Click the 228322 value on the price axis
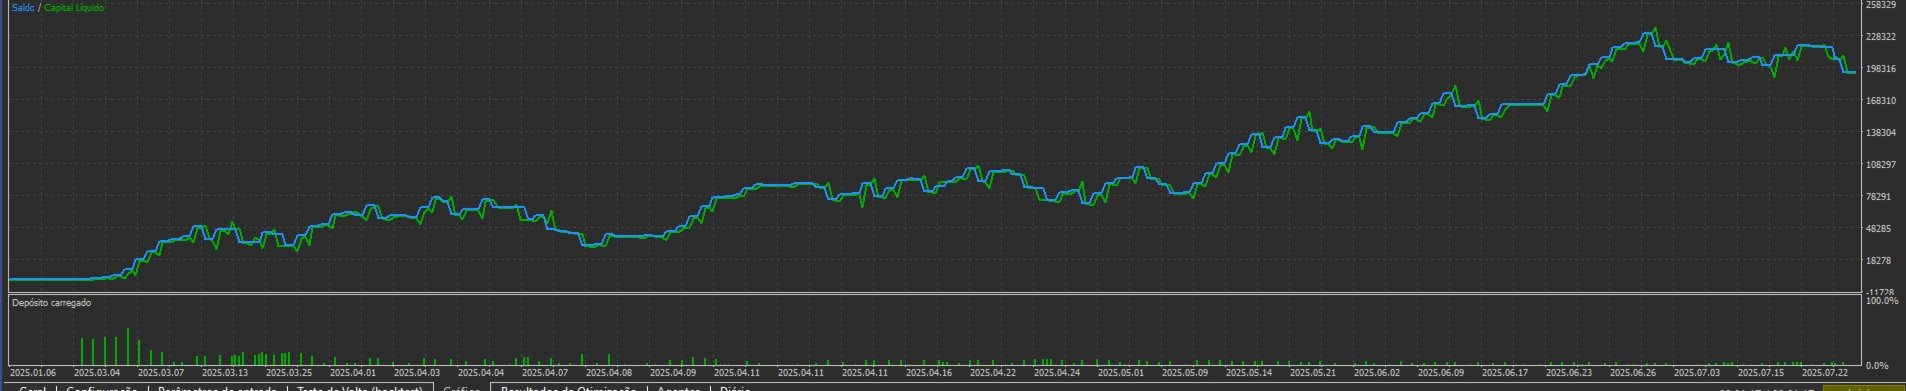The height and width of the screenshot is (391, 1906). tap(1881, 37)
